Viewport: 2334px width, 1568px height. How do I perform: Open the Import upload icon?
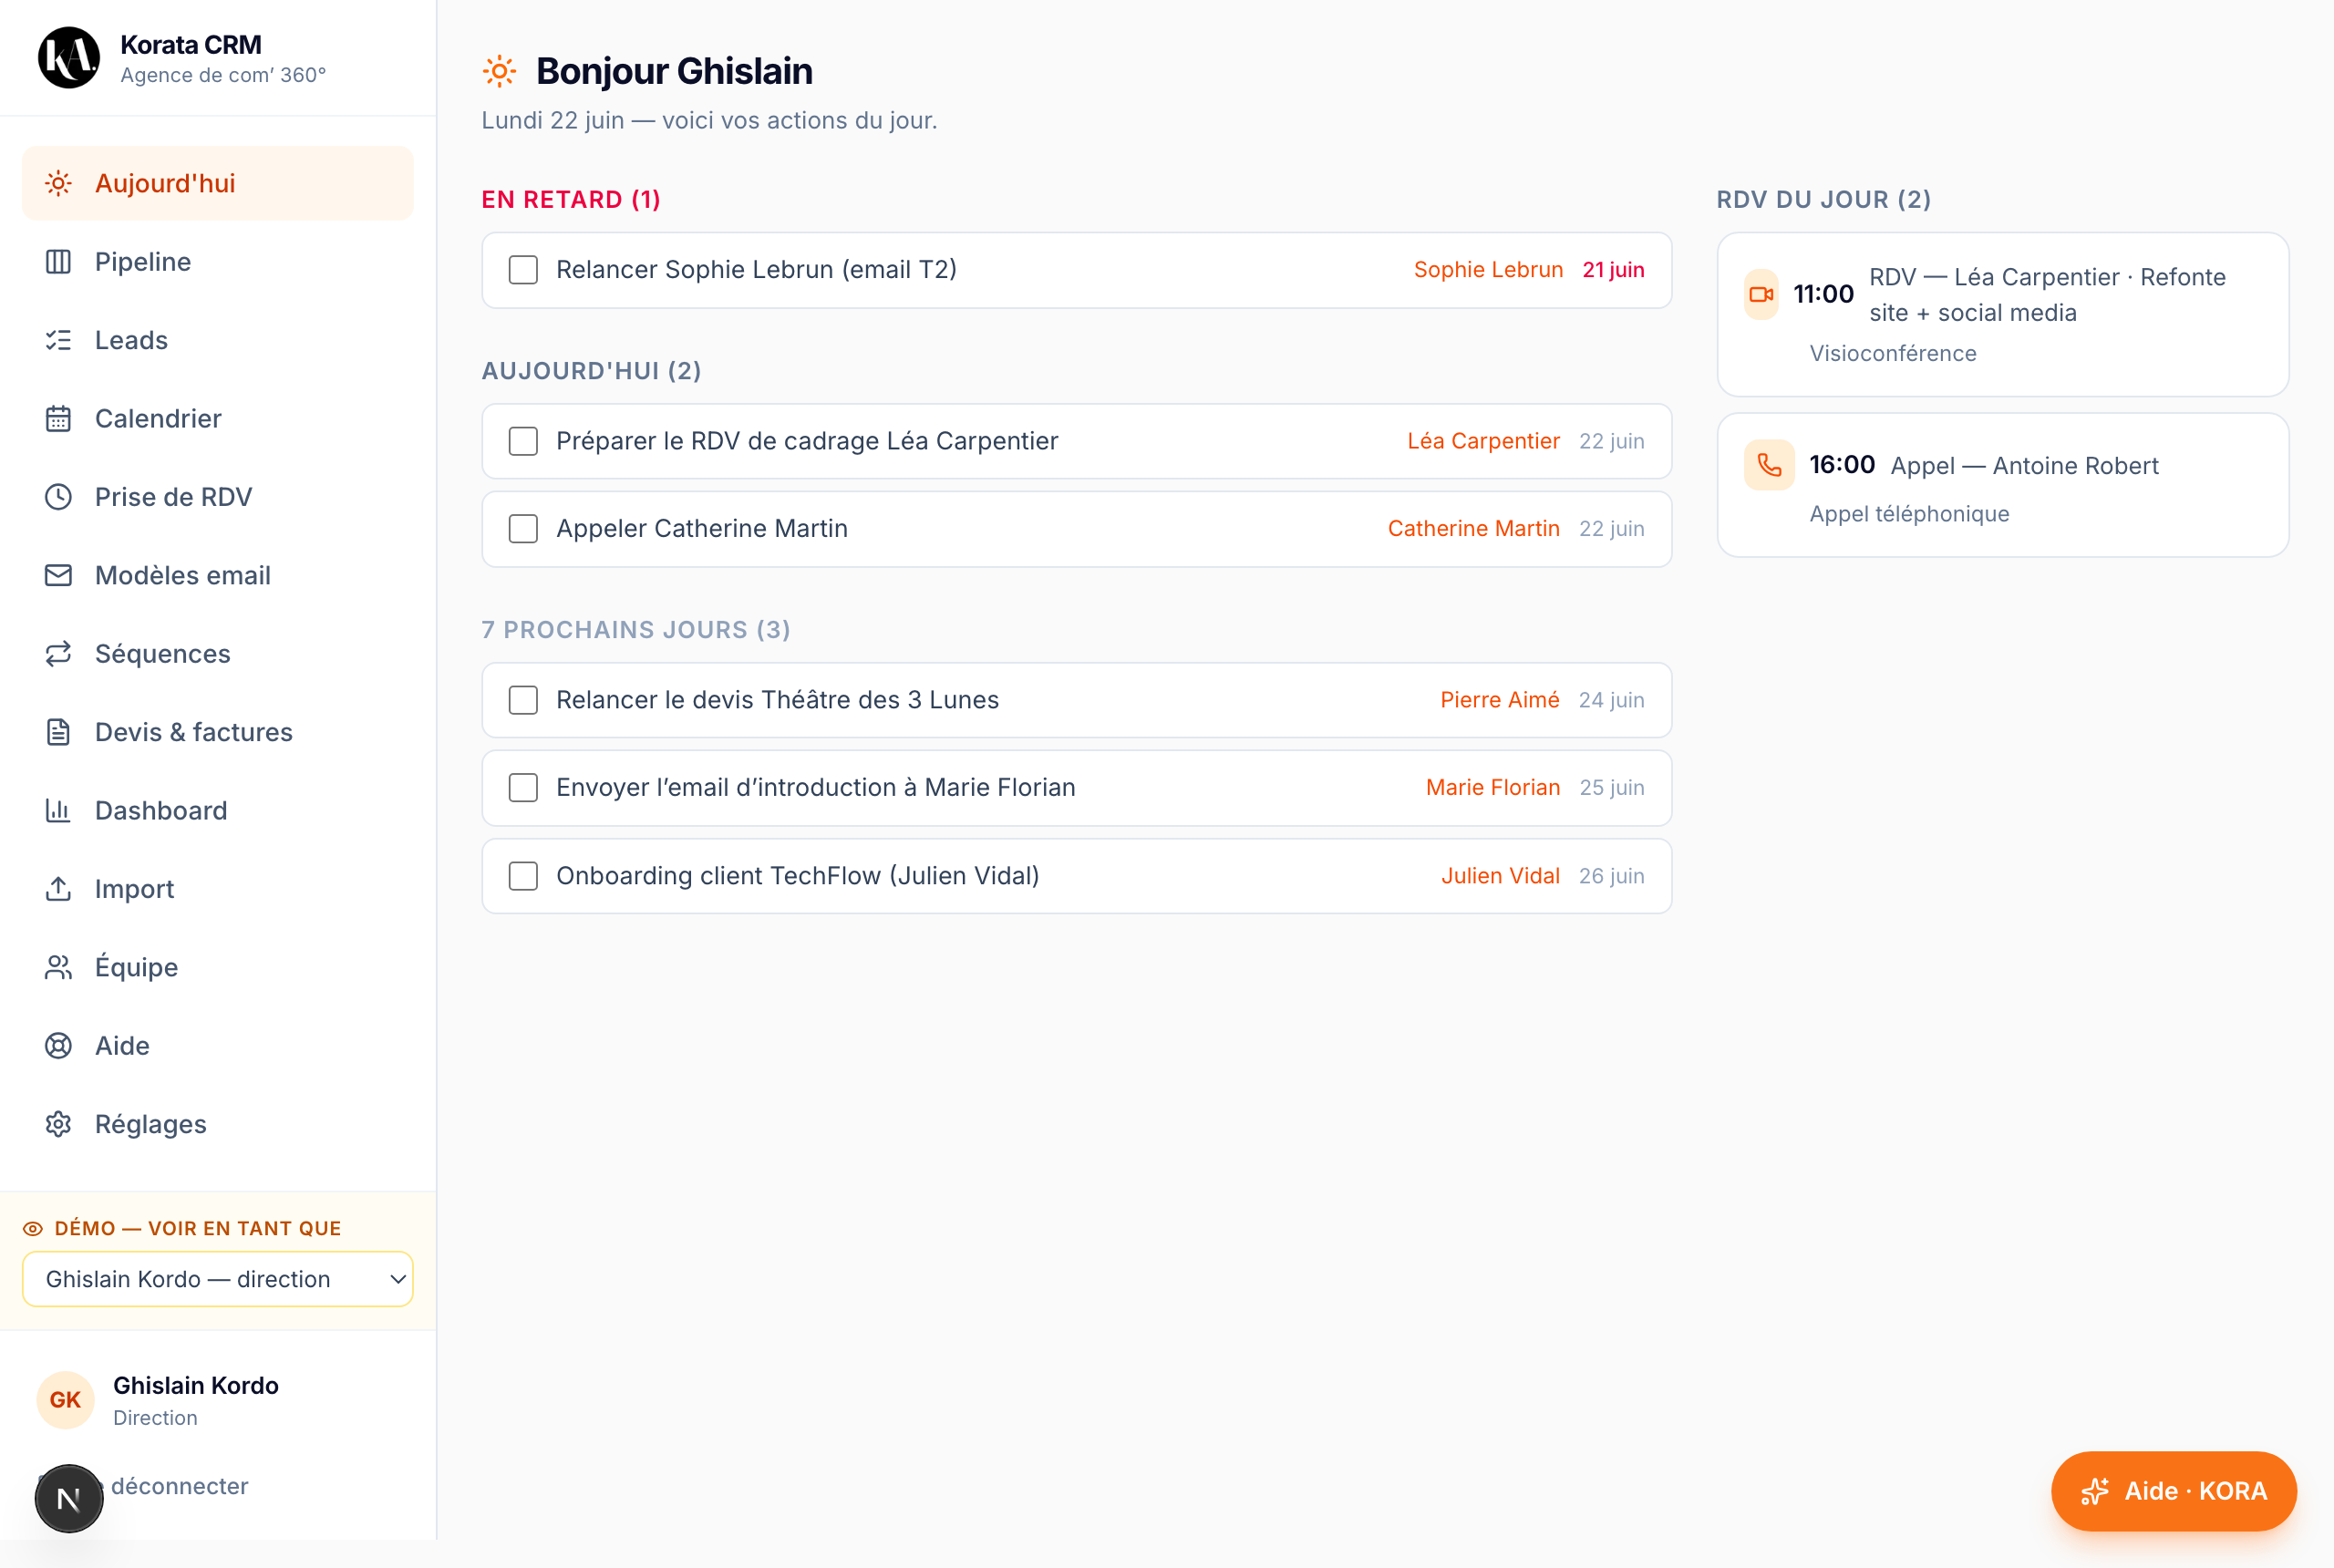coord(58,889)
